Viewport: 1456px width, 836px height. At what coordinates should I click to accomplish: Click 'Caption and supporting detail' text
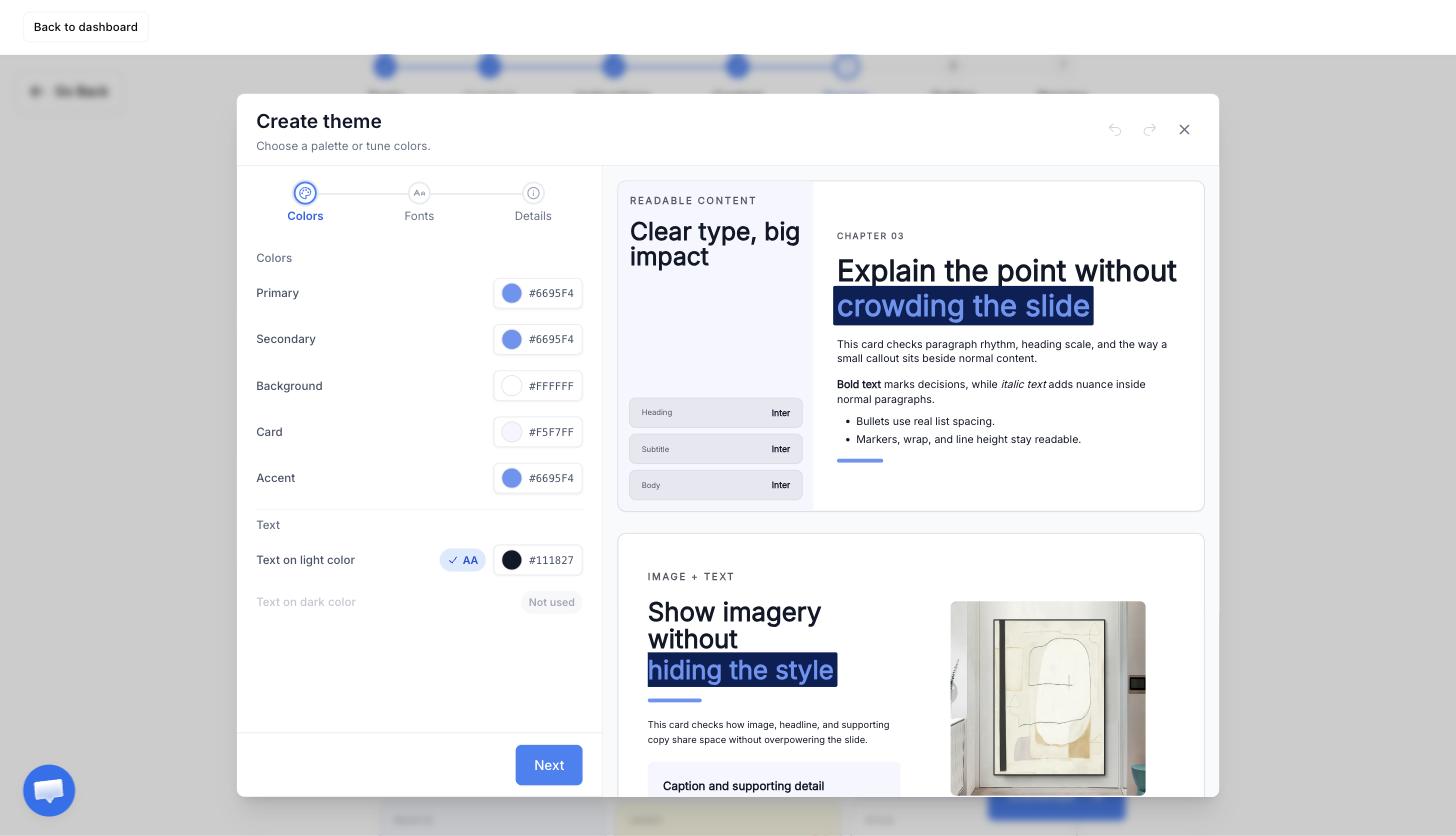(743, 786)
